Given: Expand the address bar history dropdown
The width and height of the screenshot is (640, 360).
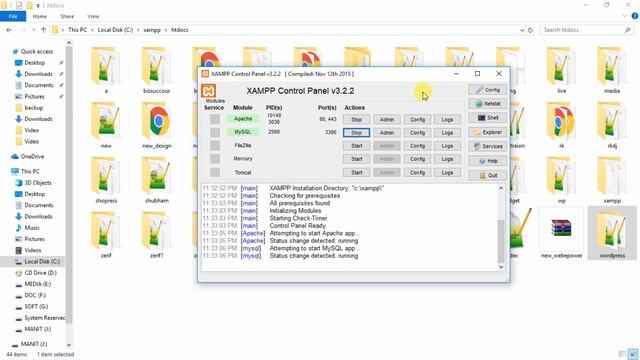Looking at the screenshot, I should tap(522, 30).
